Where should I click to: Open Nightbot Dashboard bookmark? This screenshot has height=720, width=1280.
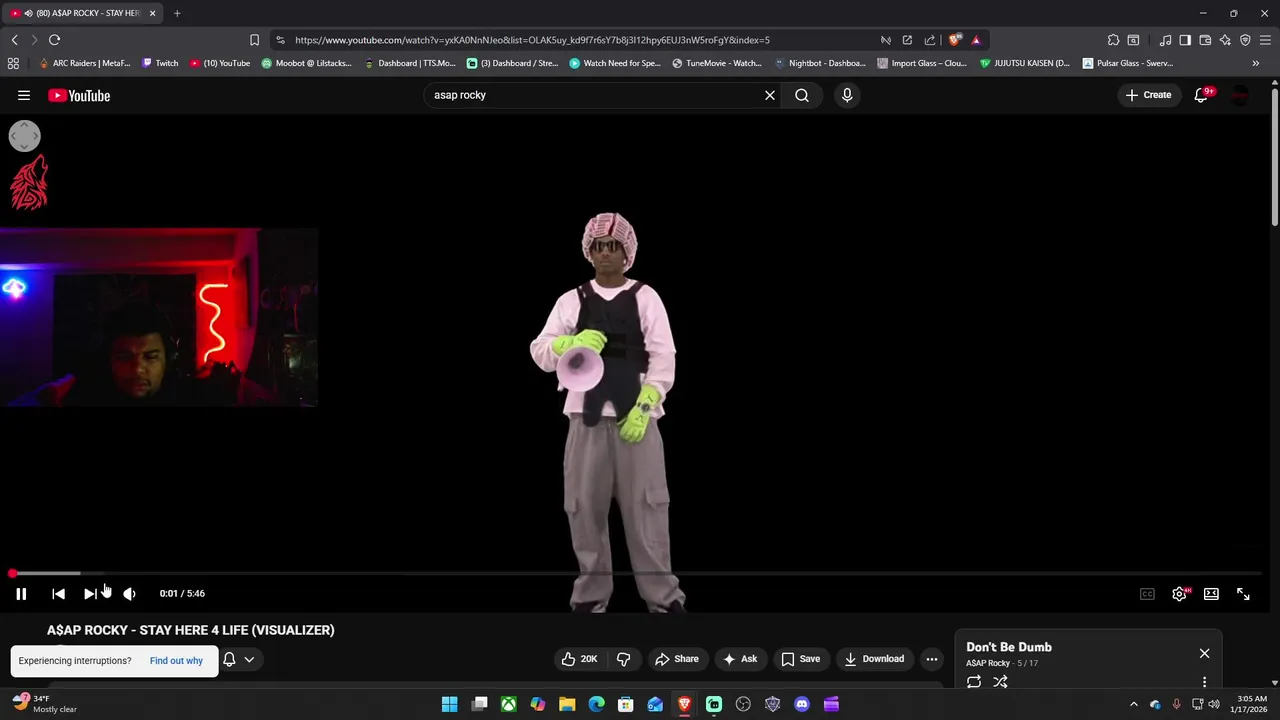point(820,63)
